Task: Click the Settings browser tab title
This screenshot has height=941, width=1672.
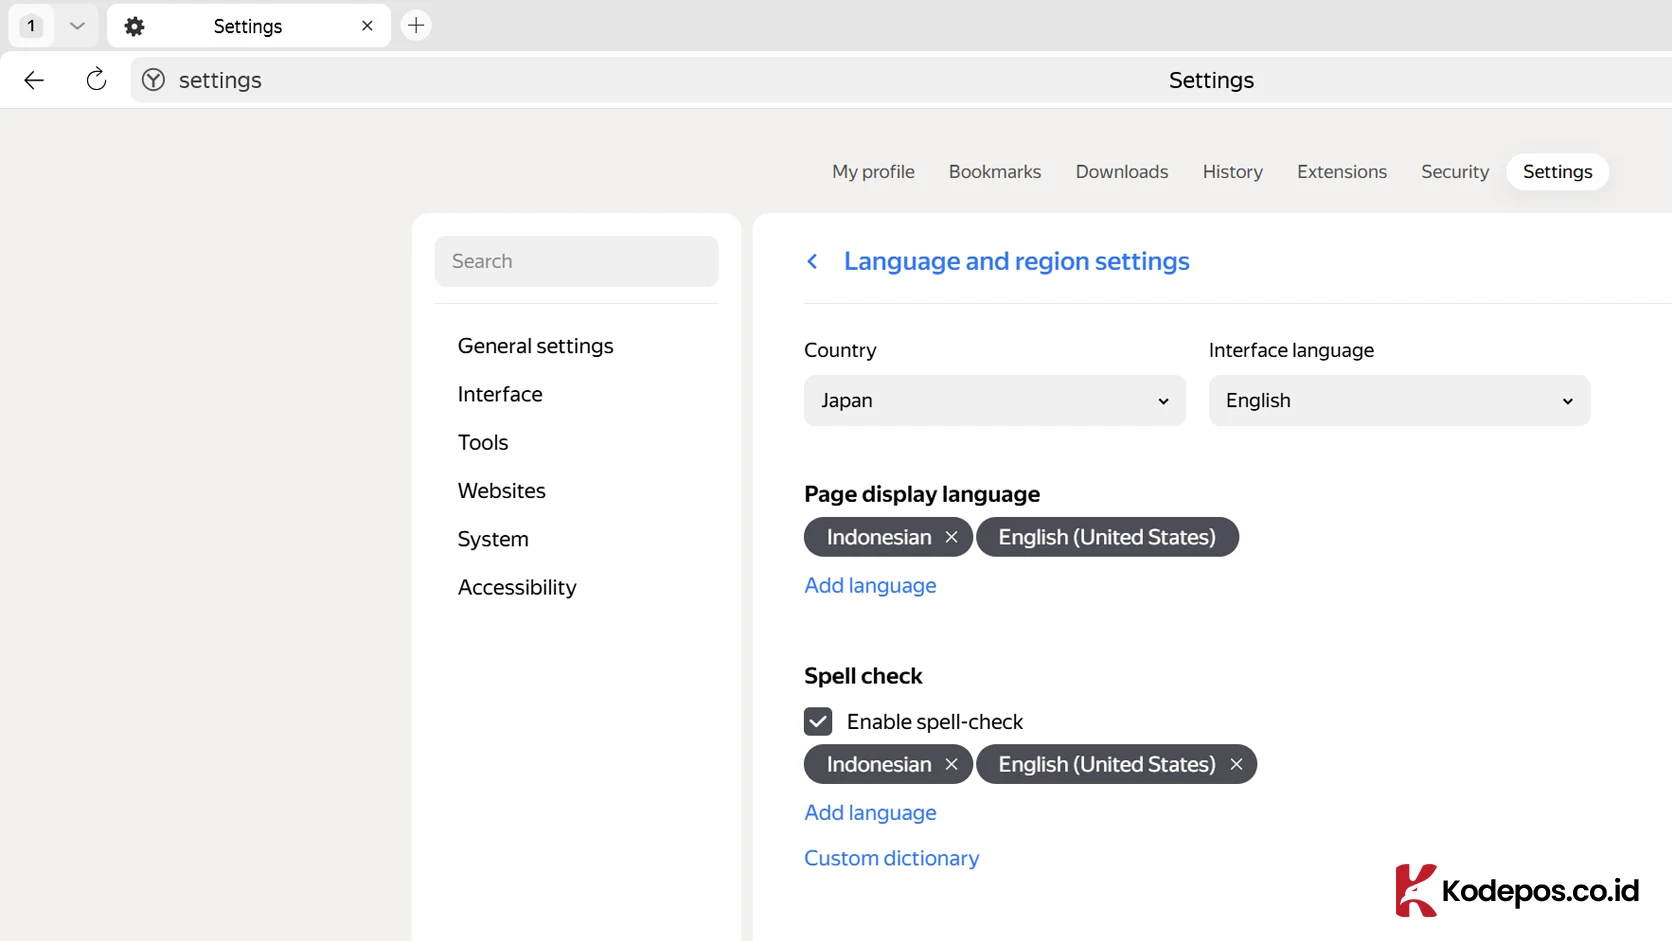Action: pos(248,26)
